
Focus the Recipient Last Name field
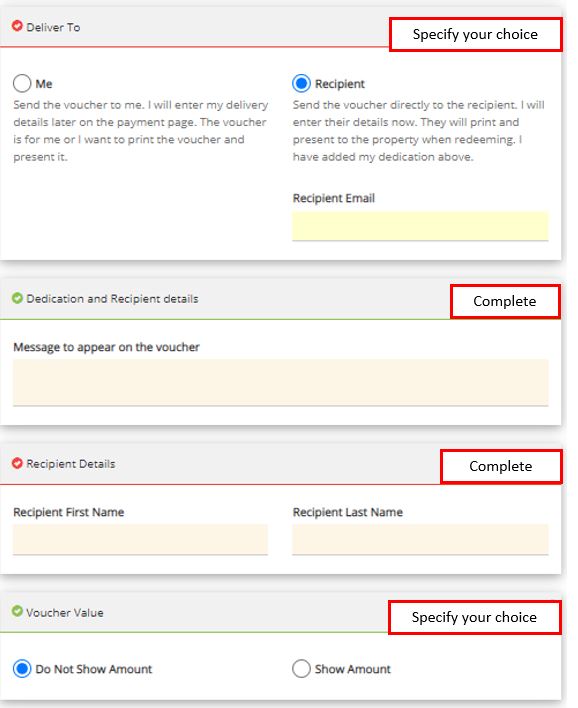(x=420, y=540)
